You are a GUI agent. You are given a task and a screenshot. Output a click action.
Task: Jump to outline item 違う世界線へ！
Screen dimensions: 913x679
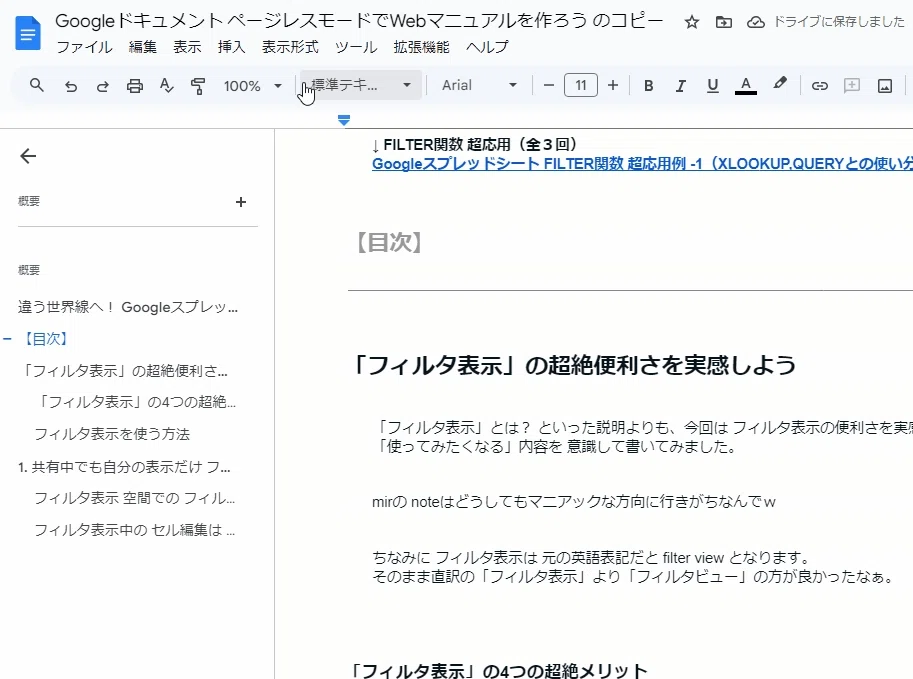(128, 307)
